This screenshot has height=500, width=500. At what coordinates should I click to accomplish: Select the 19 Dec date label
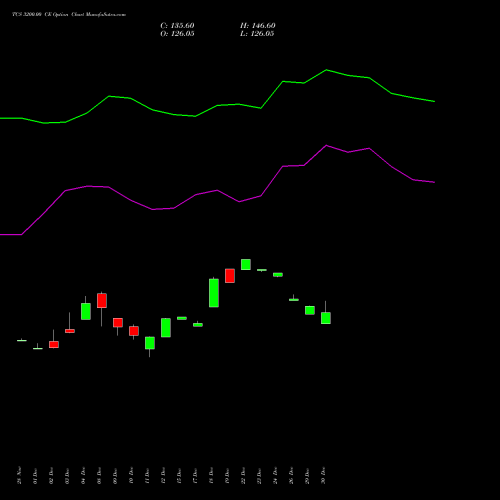coord(227,475)
